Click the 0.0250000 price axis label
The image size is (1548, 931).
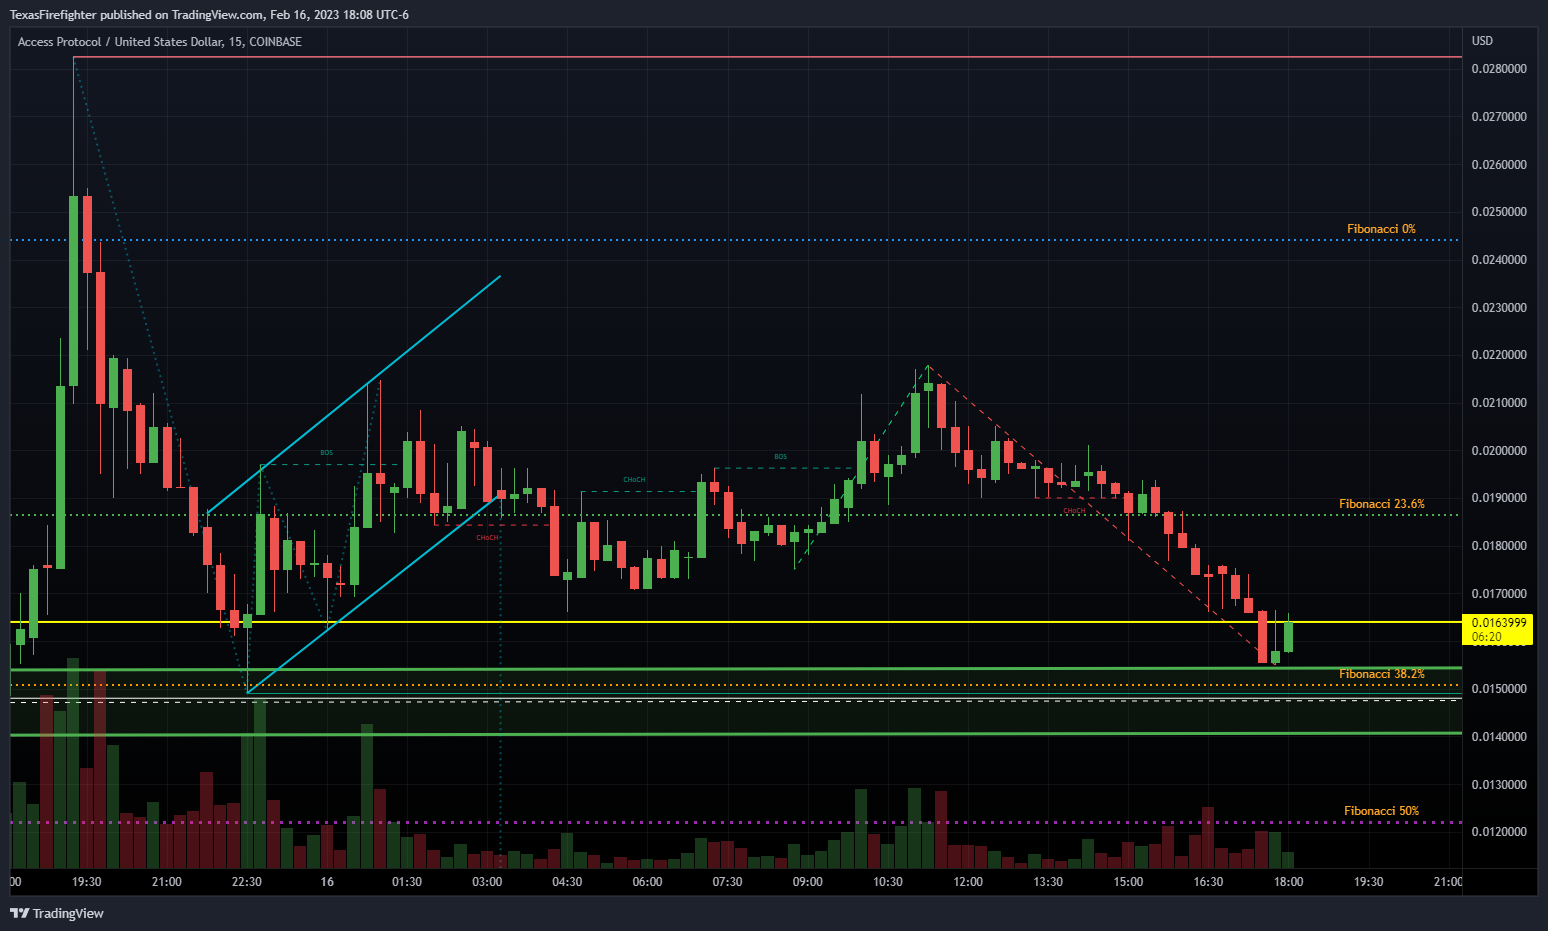(x=1499, y=212)
